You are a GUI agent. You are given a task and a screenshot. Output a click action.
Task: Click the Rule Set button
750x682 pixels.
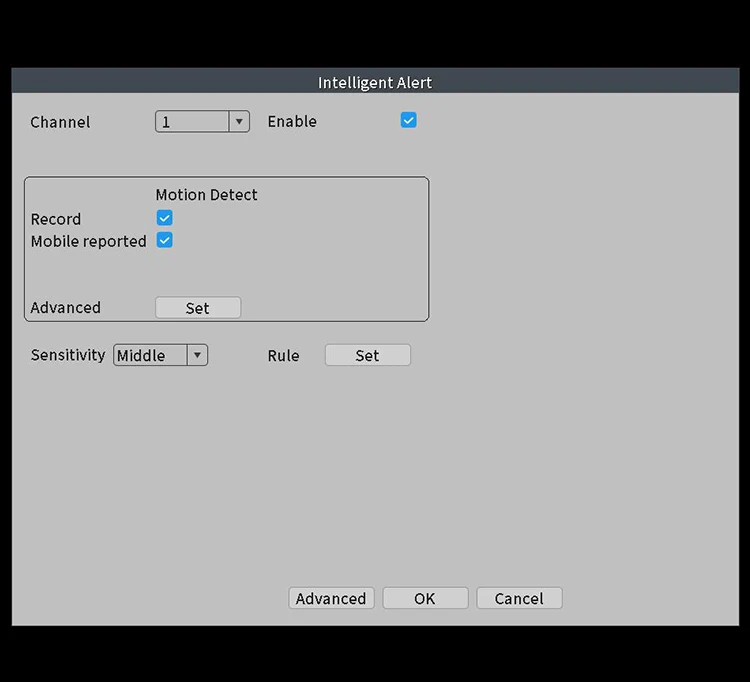click(368, 355)
